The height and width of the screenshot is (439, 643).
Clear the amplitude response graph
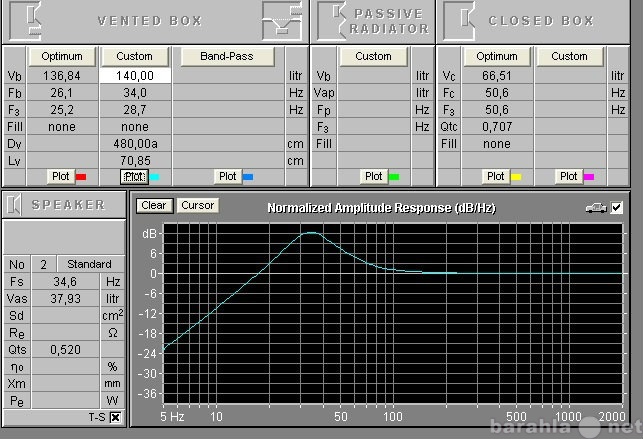[154, 205]
